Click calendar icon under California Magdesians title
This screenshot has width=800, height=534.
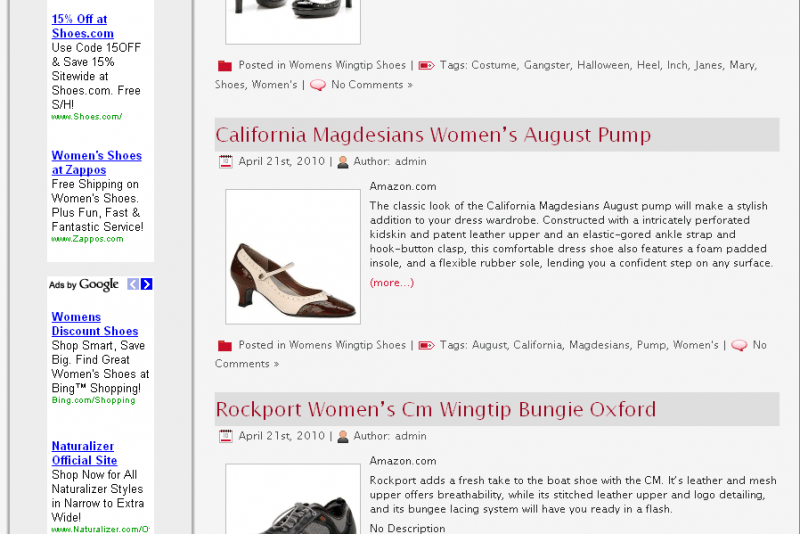[226, 162]
